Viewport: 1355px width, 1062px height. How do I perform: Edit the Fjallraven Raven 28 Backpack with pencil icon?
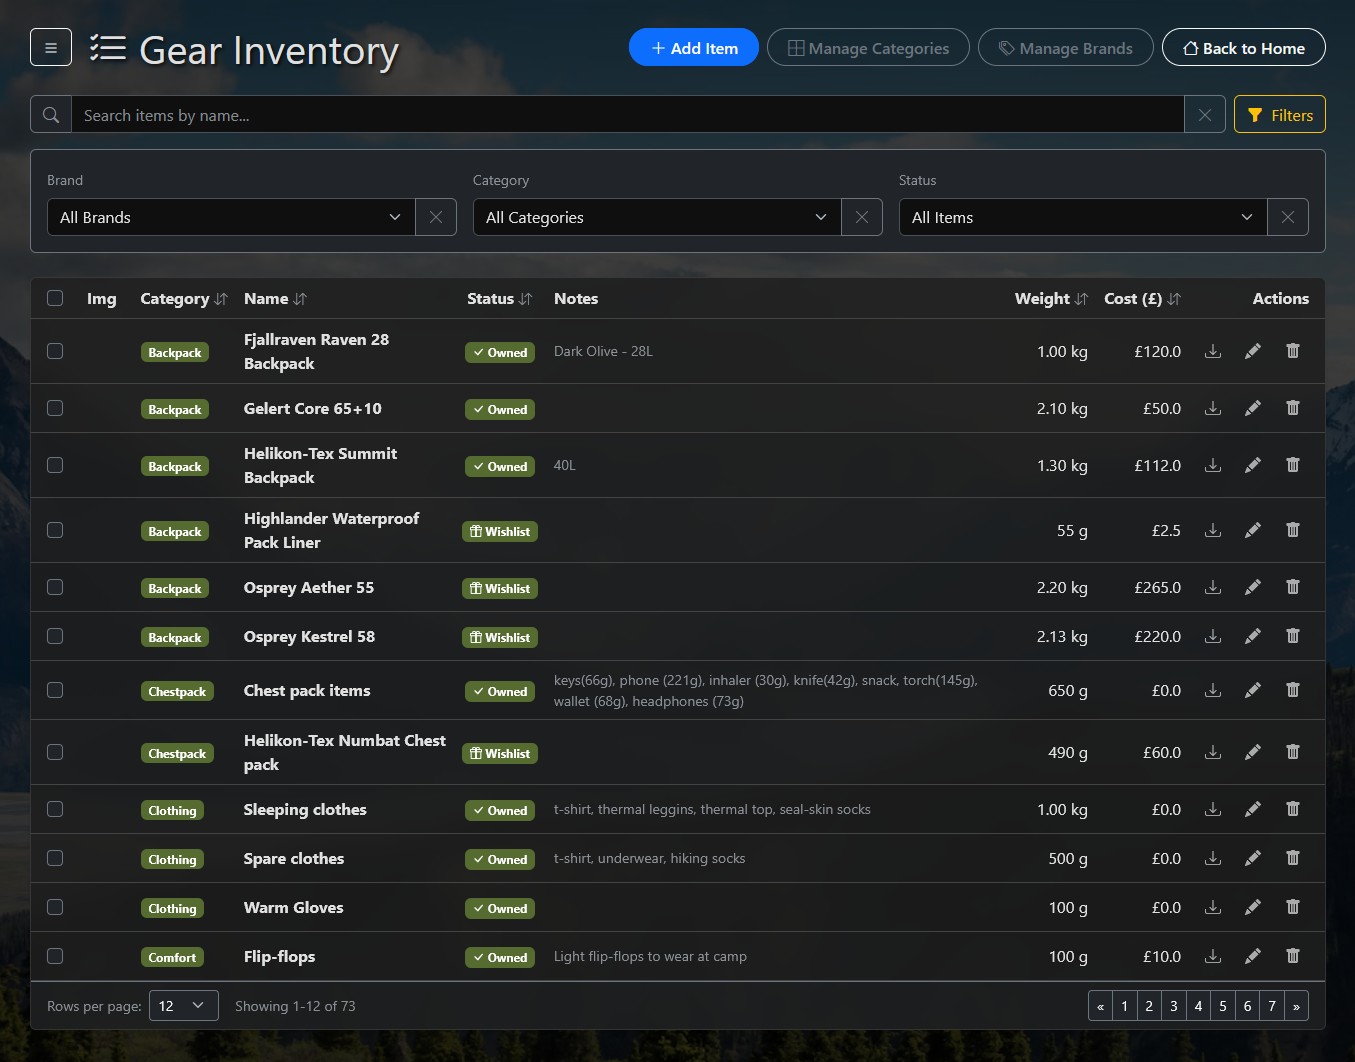[1253, 351]
